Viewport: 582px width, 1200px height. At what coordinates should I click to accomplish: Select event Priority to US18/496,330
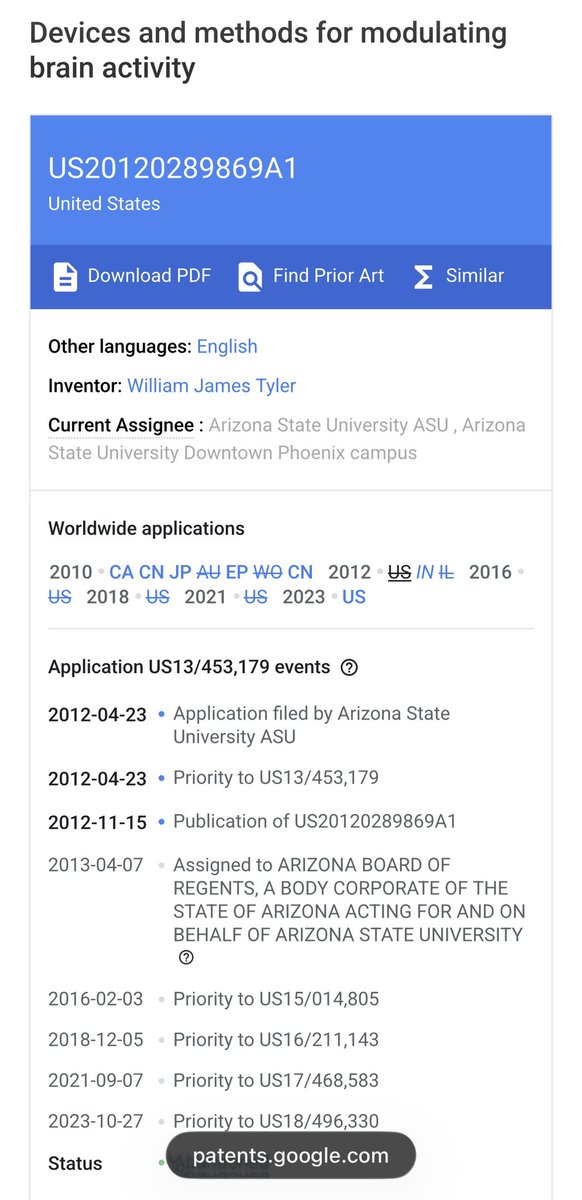point(276,1122)
